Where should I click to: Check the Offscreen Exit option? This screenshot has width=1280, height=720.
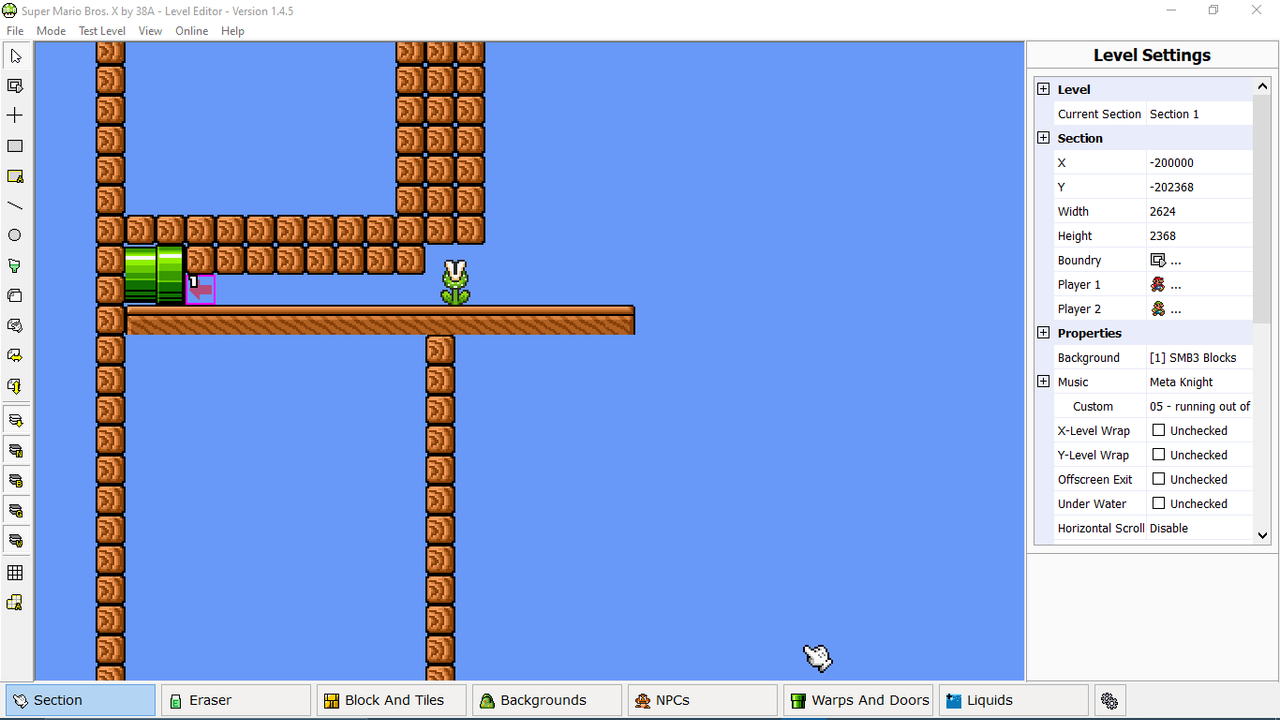pyautogui.click(x=1159, y=479)
